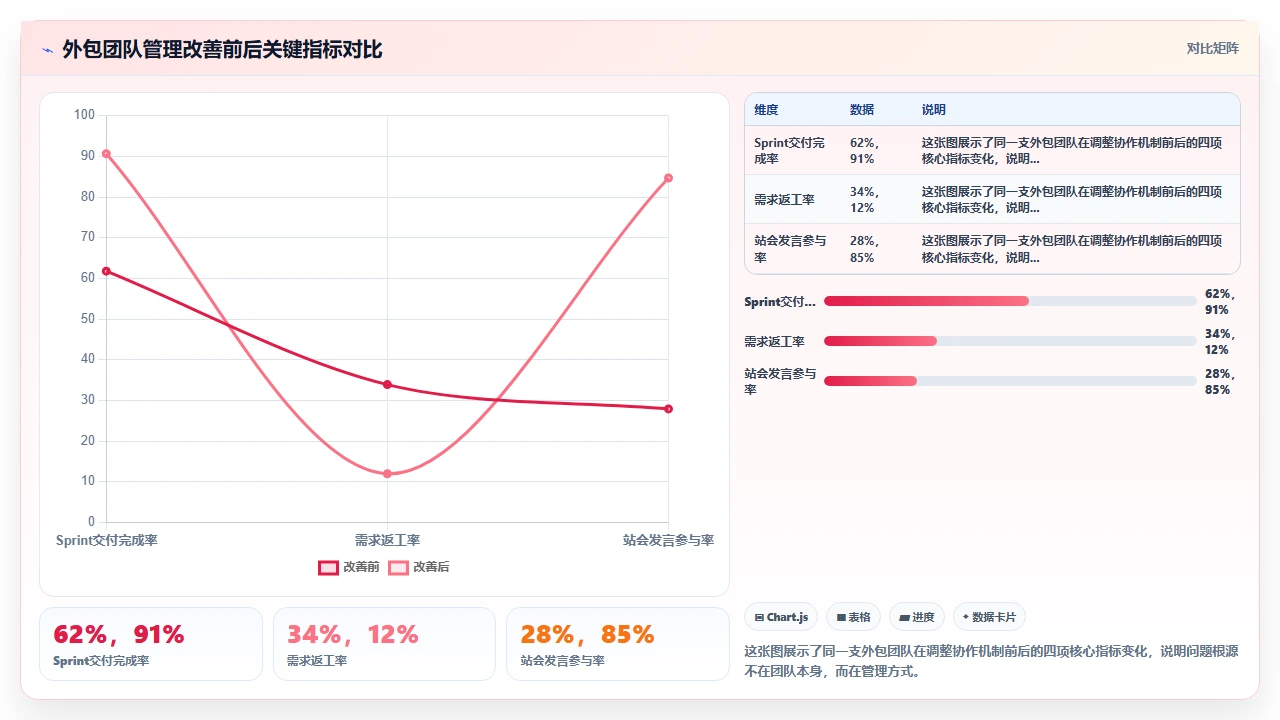1280x720 pixels.
Task: Click progress value 62%, 91% beside the bar
Action: tap(1221, 301)
